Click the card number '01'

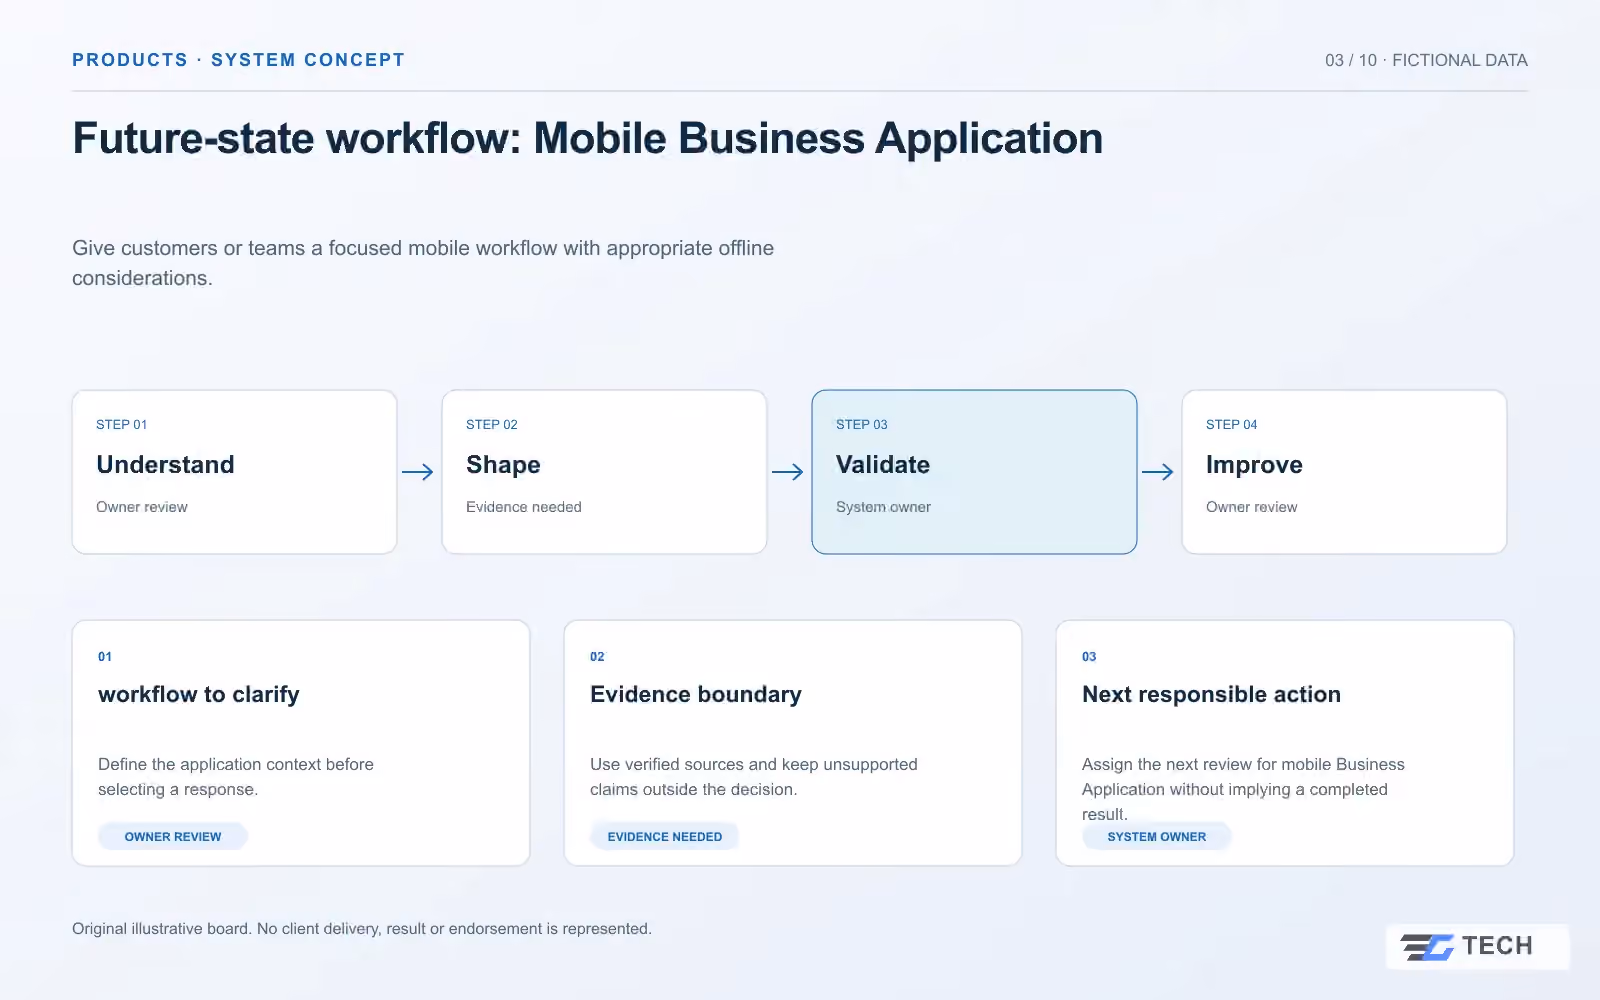point(105,657)
